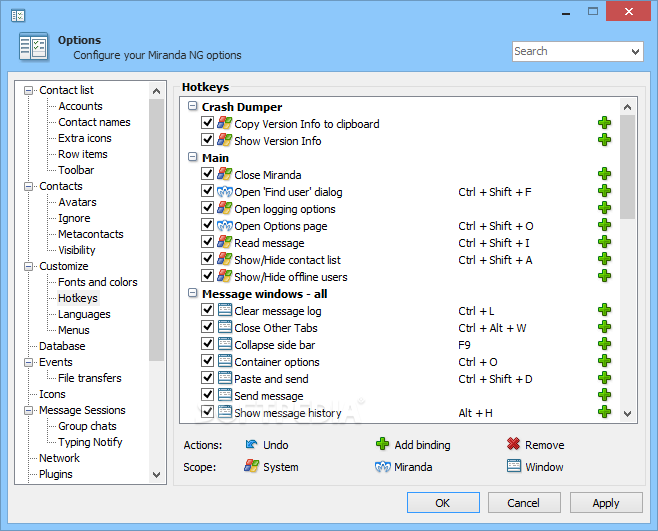Toggle the Clear message log checkbox
The image size is (658, 531).
pos(207,309)
